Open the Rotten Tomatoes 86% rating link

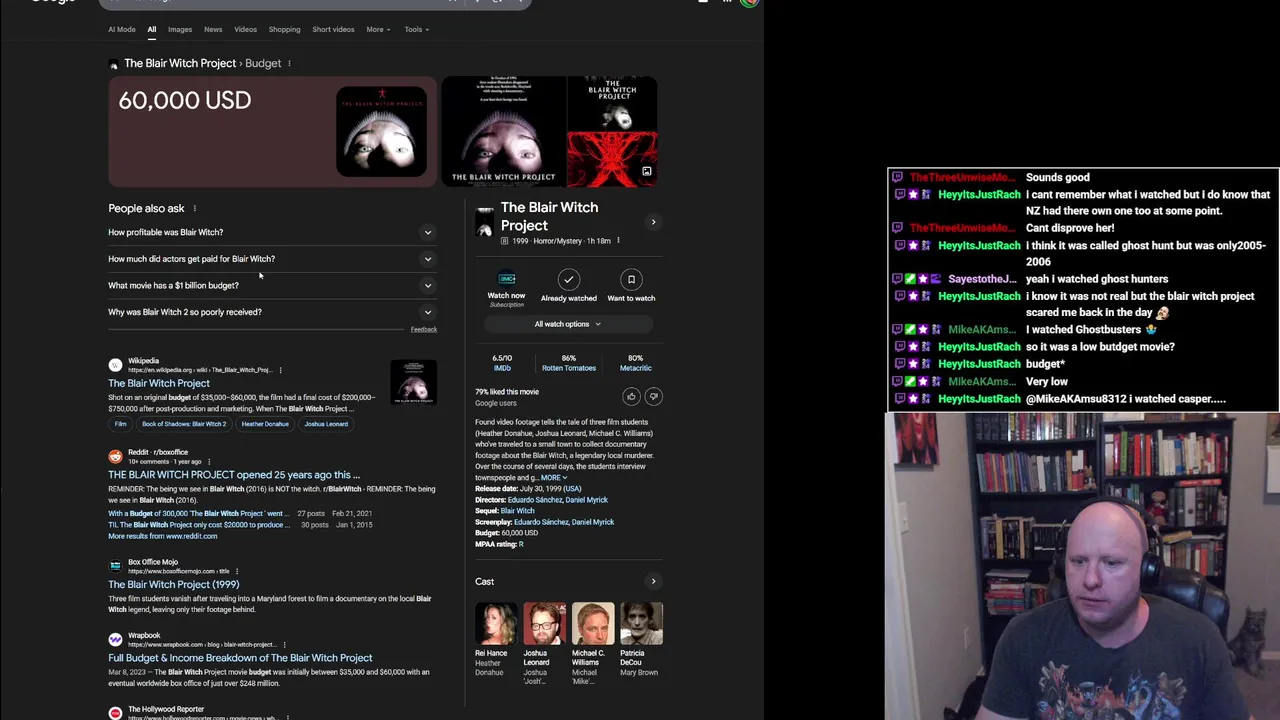tap(568, 363)
